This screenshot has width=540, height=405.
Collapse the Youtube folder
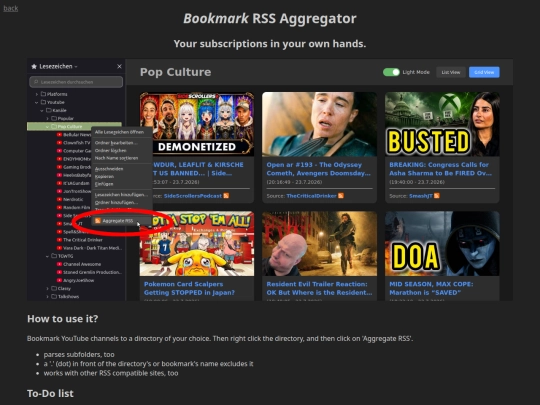tap(37, 102)
